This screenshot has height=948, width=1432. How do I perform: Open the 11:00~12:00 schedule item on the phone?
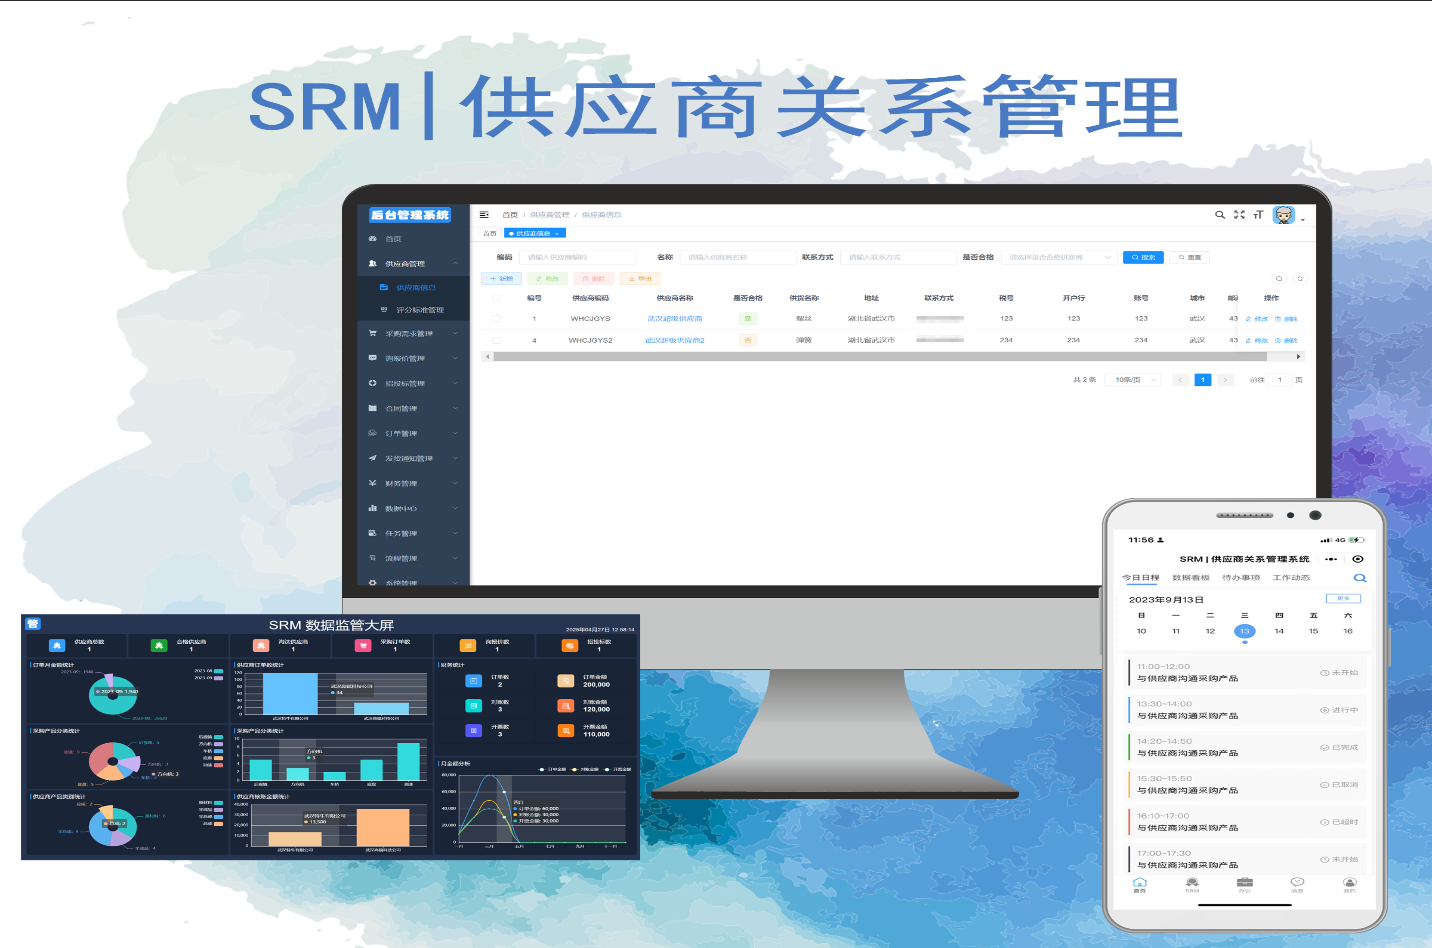(x=1245, y=672)
